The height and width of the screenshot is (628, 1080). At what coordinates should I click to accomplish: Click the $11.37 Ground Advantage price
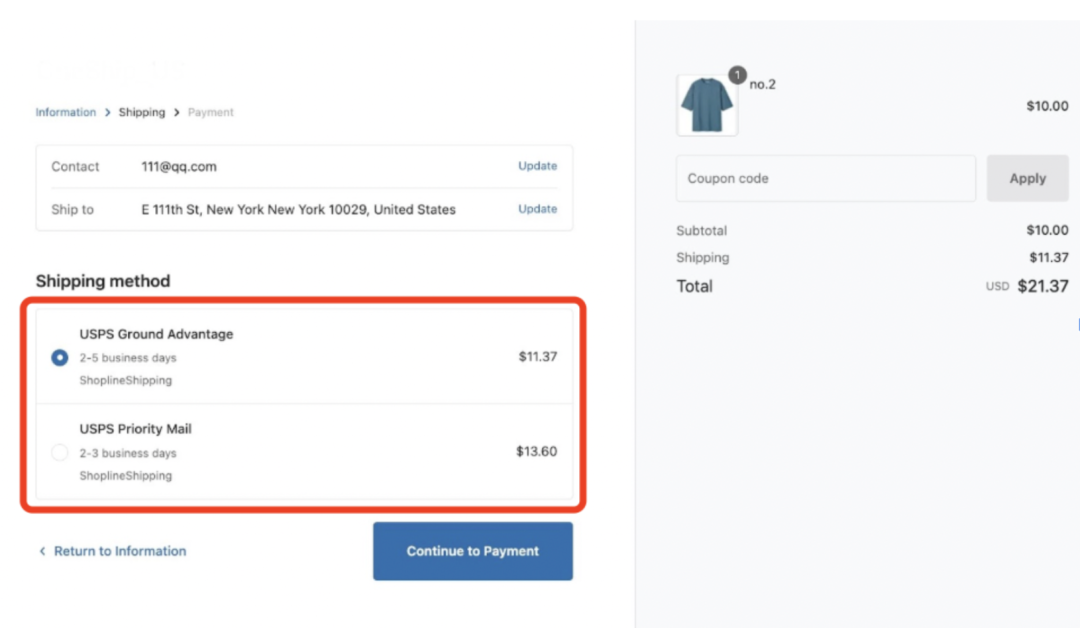(x=537, y=356)
